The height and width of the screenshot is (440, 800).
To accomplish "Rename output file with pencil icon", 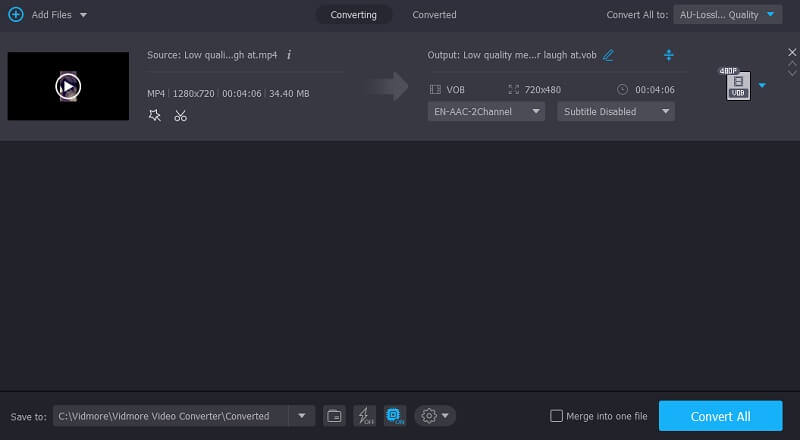I will (x=608, y=54).
